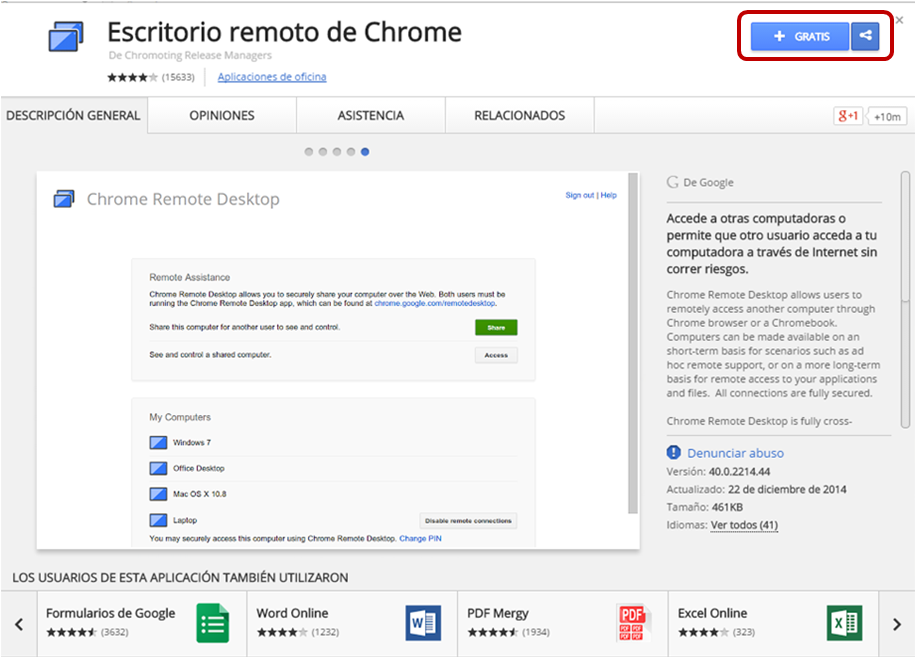Select the DESCRIPCIÓN GENERAL tab
The height and width of the screenshot is (658, 916).
tap(74, 116)
